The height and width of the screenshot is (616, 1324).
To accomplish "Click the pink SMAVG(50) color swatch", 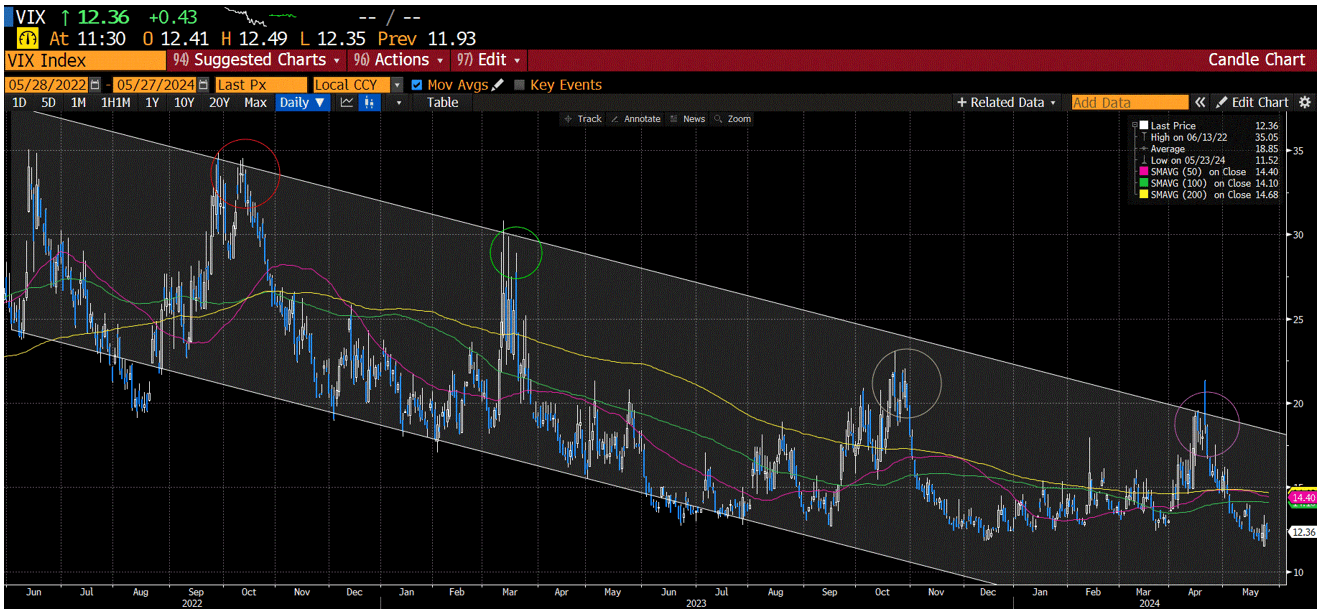I will click(x=1144, y=172).
